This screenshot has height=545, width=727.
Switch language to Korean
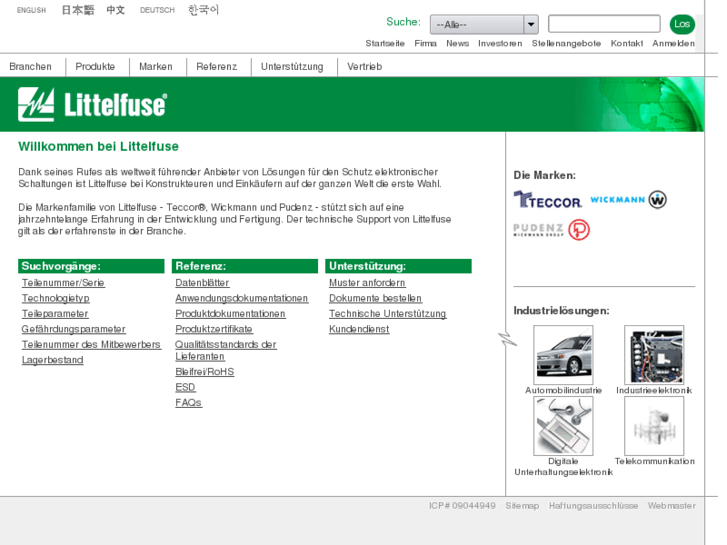click(203, 10)
